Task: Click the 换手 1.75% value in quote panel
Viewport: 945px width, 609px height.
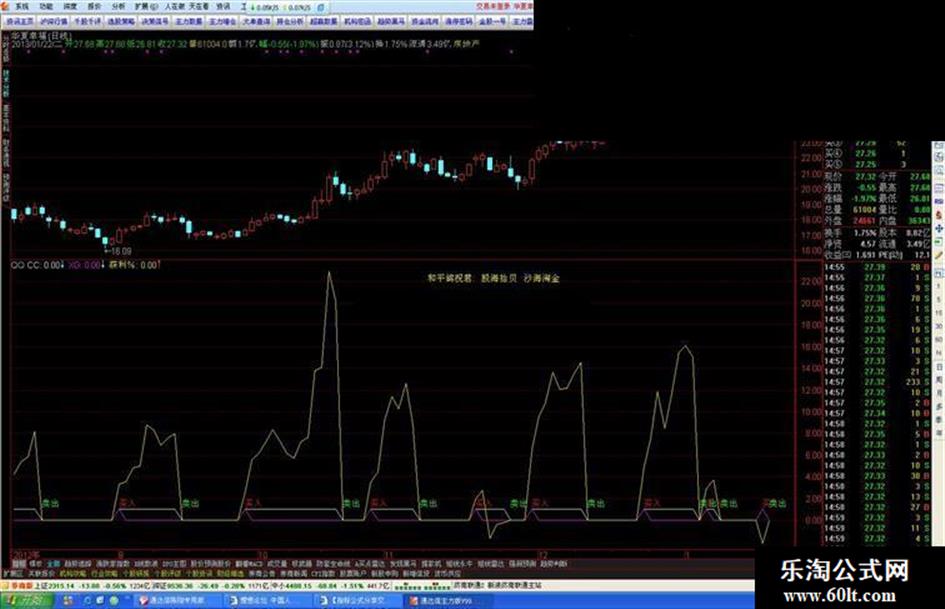Action: pyautogui.click(x=865, y=232)
